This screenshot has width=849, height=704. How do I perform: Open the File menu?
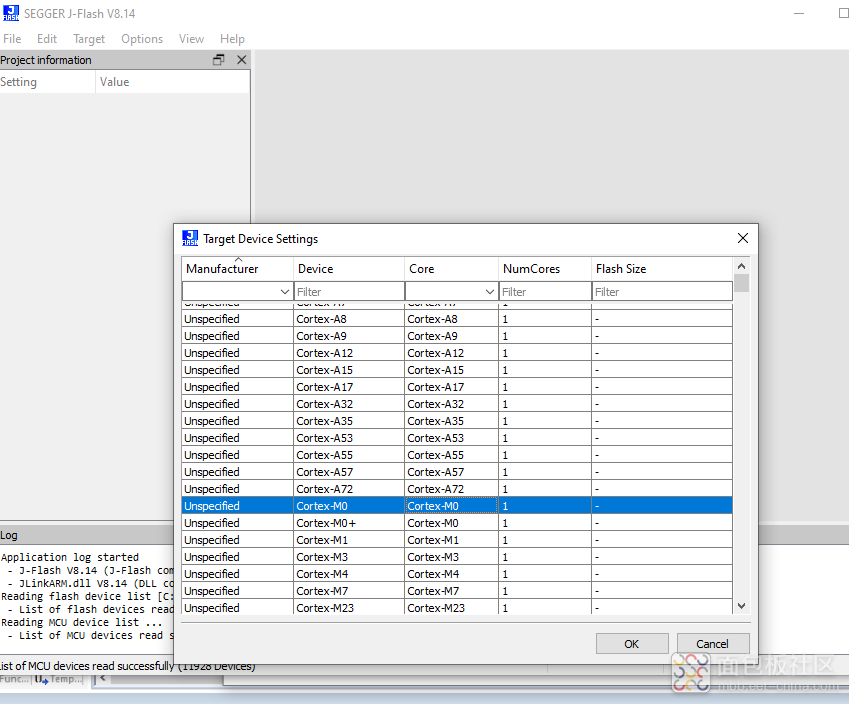[x=12, y=39]
